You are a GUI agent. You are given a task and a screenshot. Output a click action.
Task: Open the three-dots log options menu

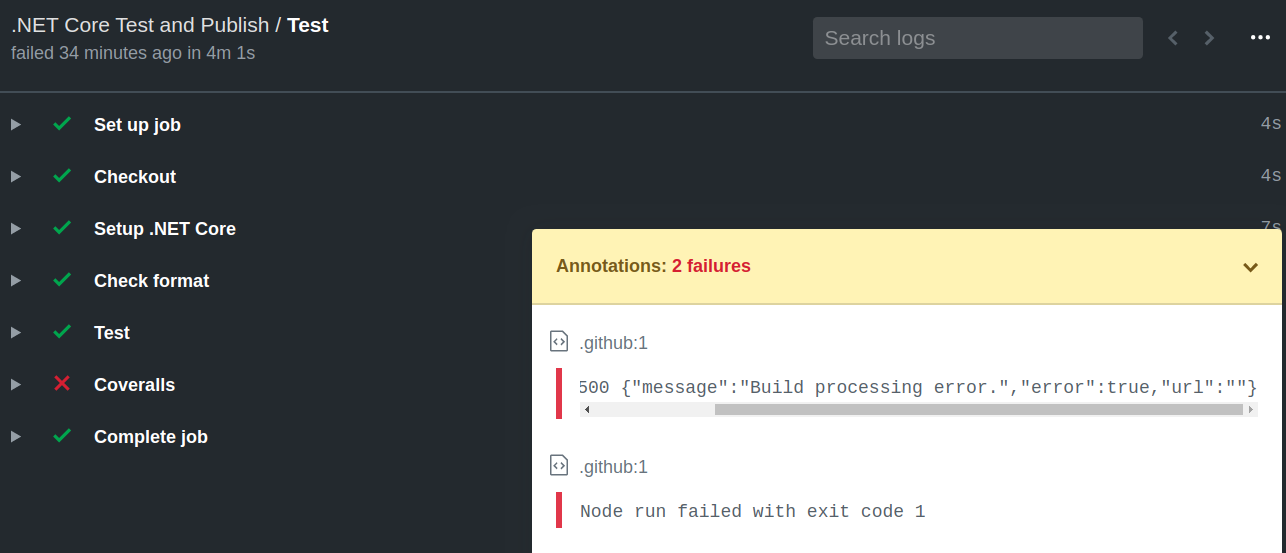[1260, 38]
